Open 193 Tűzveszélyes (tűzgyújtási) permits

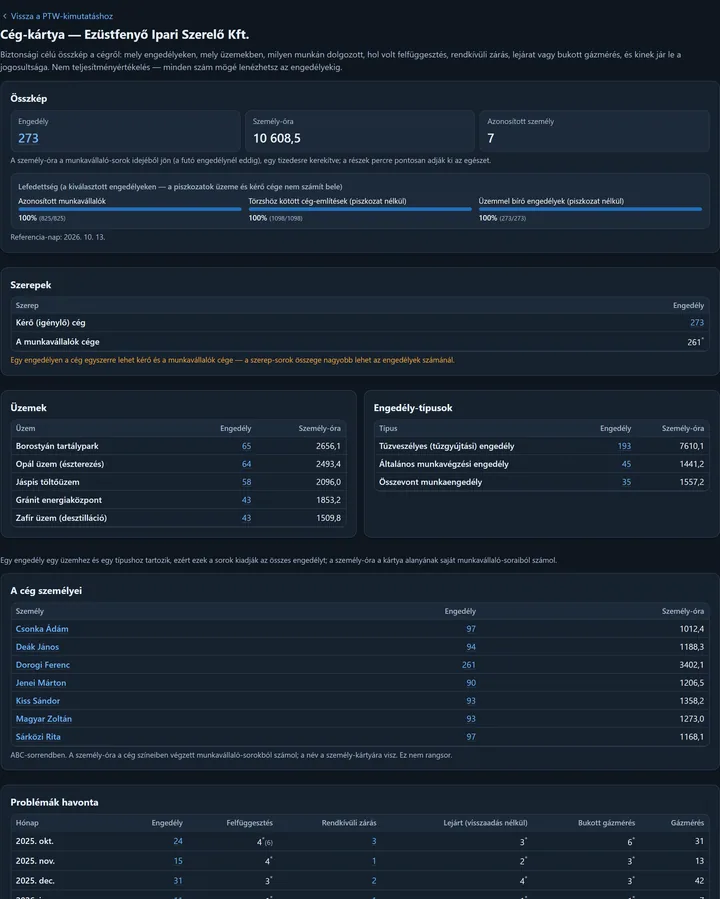click(624, 446)
